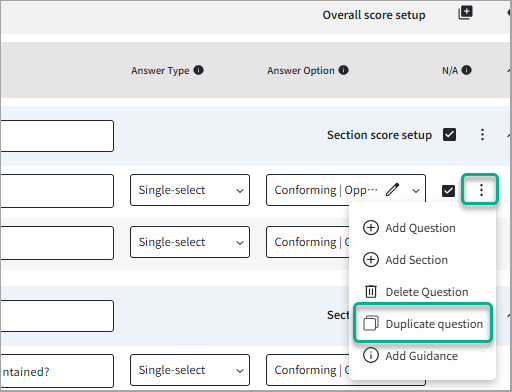Image resolution: width=512 pixels, height=392 pixels.
Task: Click the question text field beside Conforming | Opp dropdown
Action: pos(57,191)
